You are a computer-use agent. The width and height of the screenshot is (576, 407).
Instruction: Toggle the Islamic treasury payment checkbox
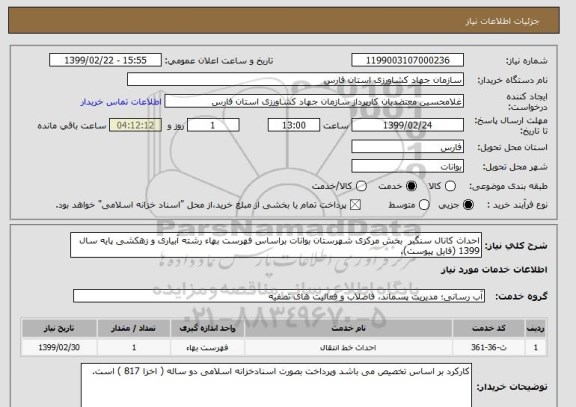pyautogui.click(x=355, y=205)
